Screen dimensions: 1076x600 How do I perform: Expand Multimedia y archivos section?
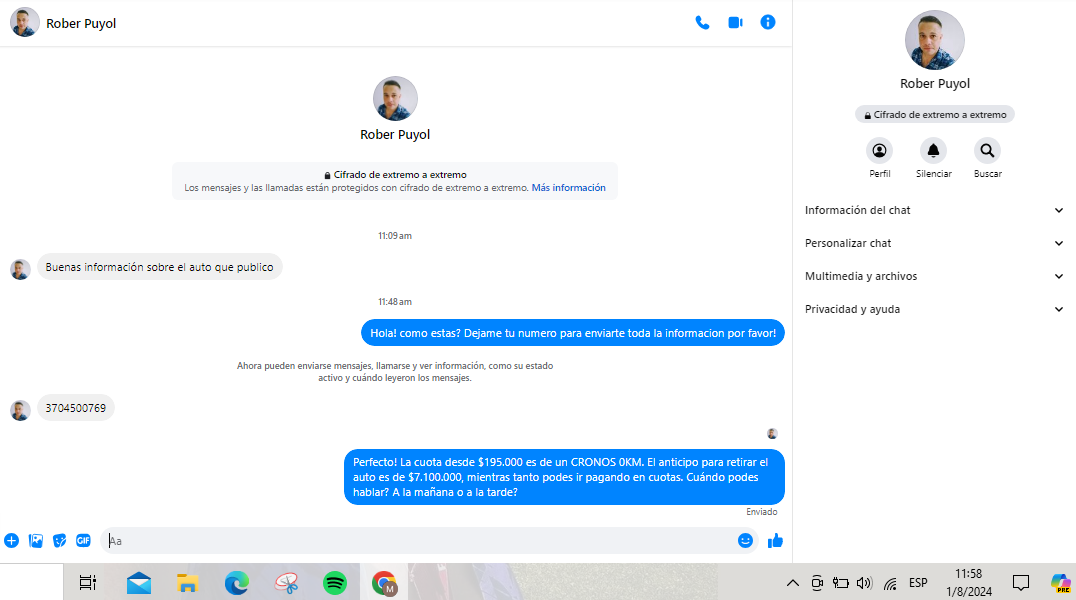[934, 276]
